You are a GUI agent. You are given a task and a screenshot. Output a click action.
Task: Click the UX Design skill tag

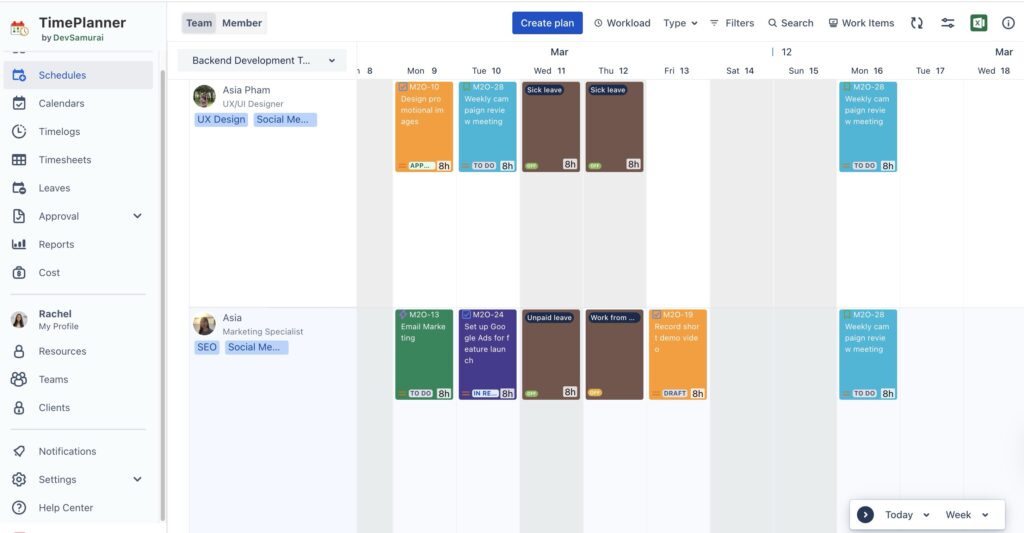[x=221, y=120]
